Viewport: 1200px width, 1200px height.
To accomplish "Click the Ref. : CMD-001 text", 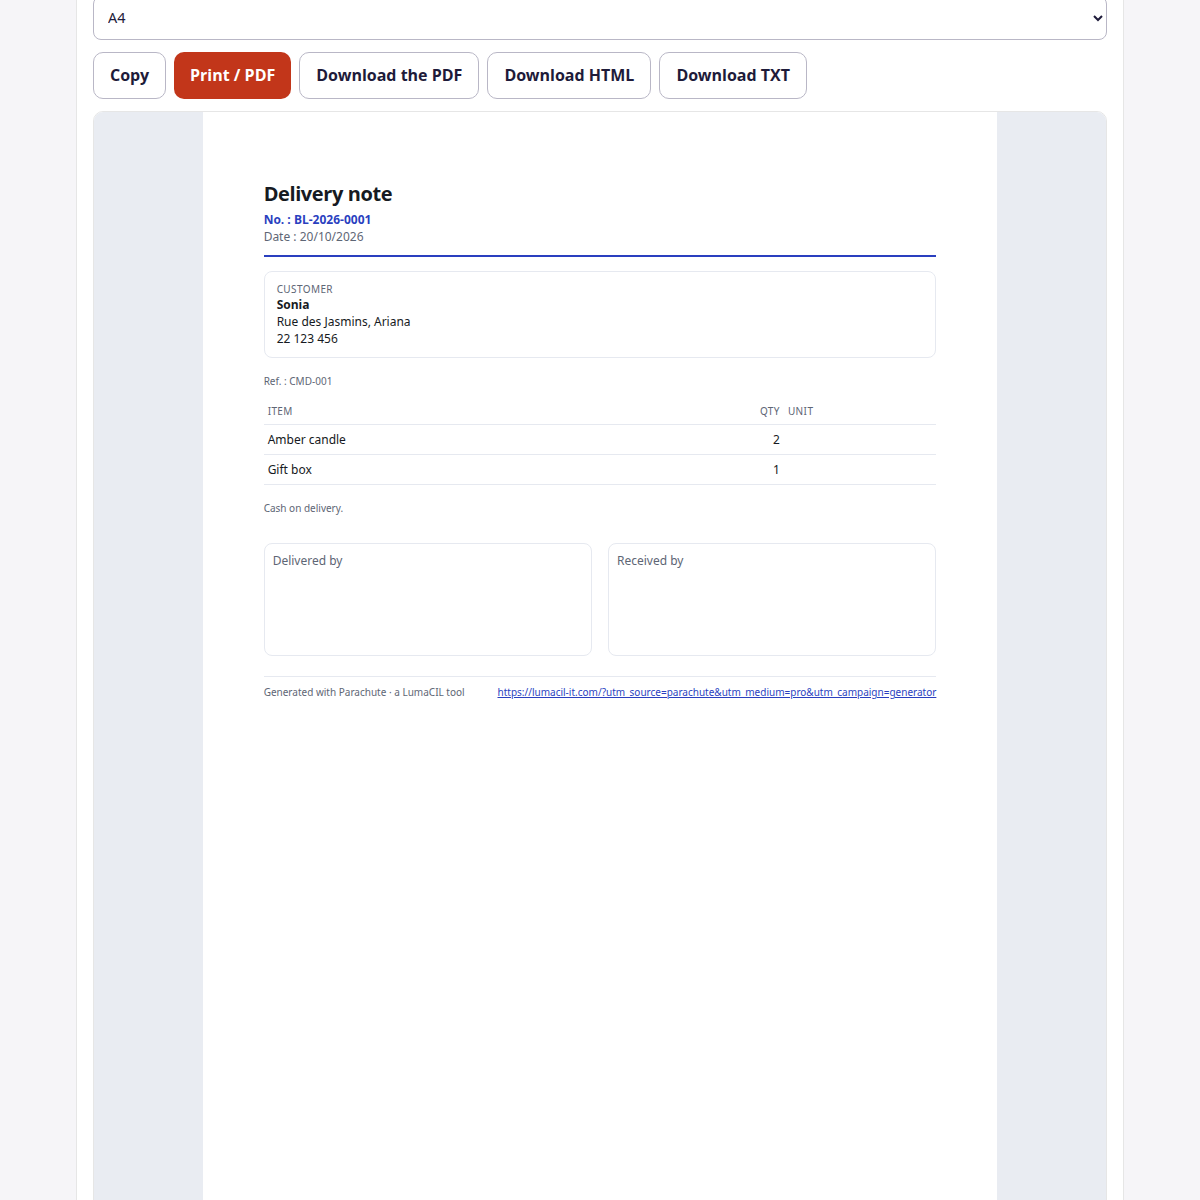I will pyautogui.click(x=298, y=381).
